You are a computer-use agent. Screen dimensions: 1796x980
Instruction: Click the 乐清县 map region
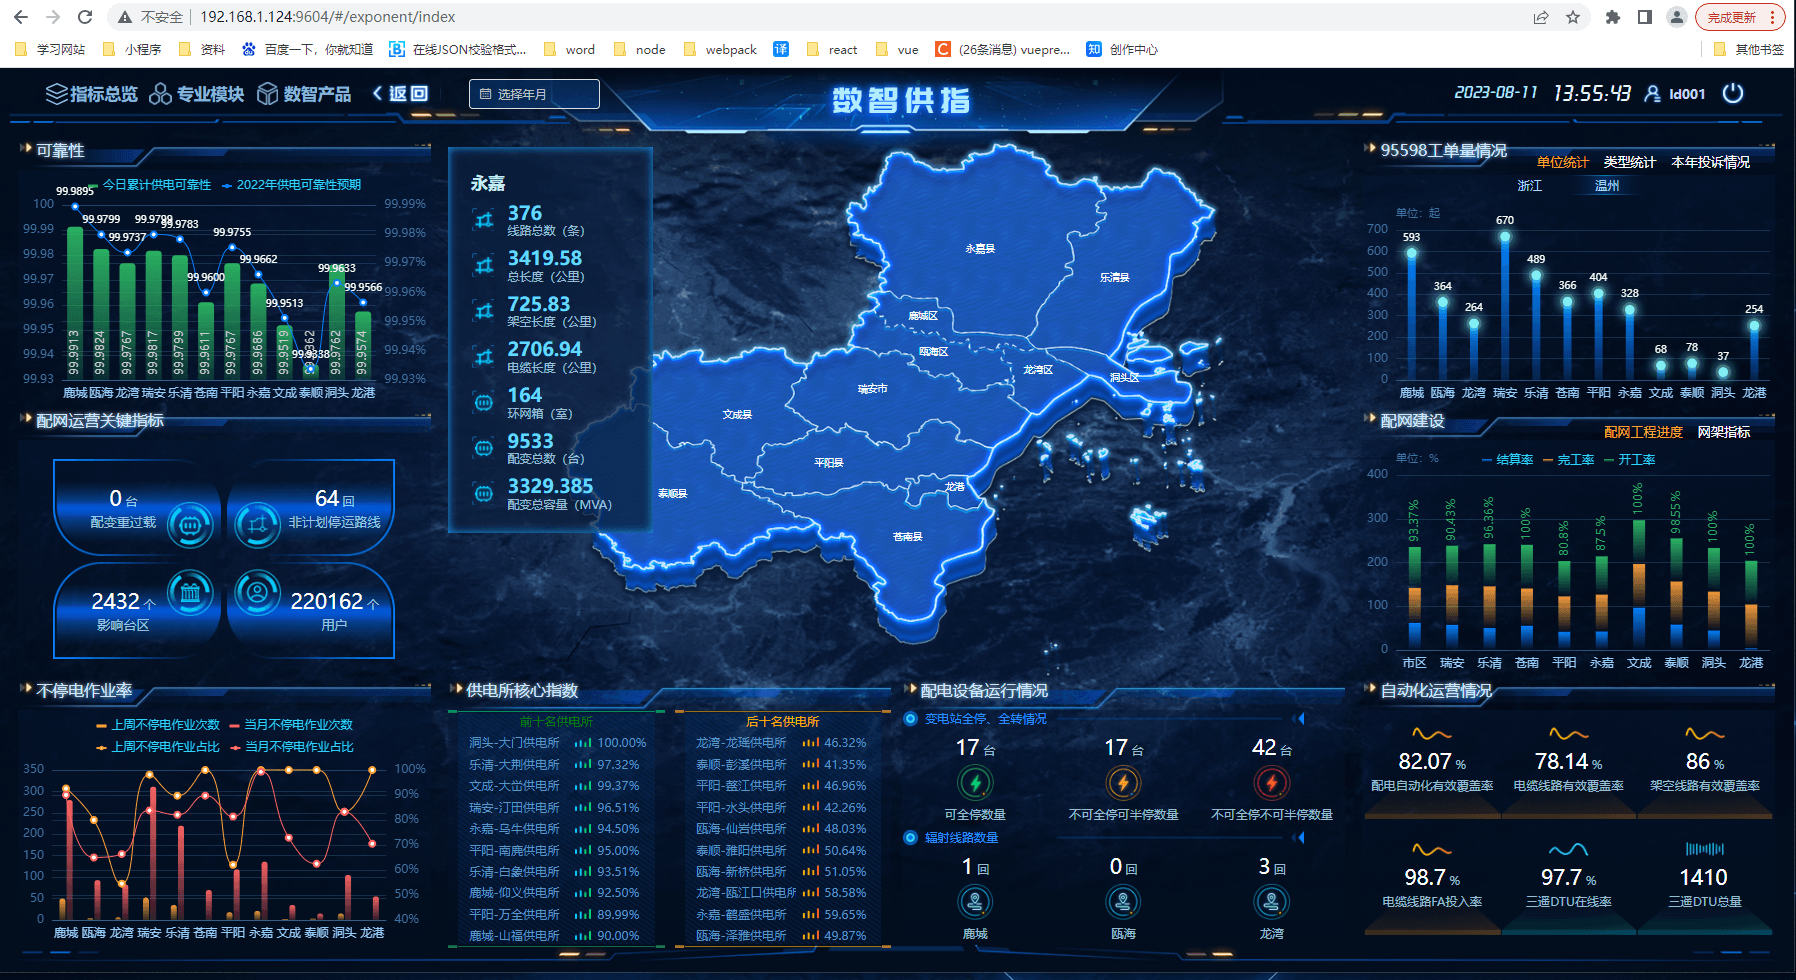1114,277
